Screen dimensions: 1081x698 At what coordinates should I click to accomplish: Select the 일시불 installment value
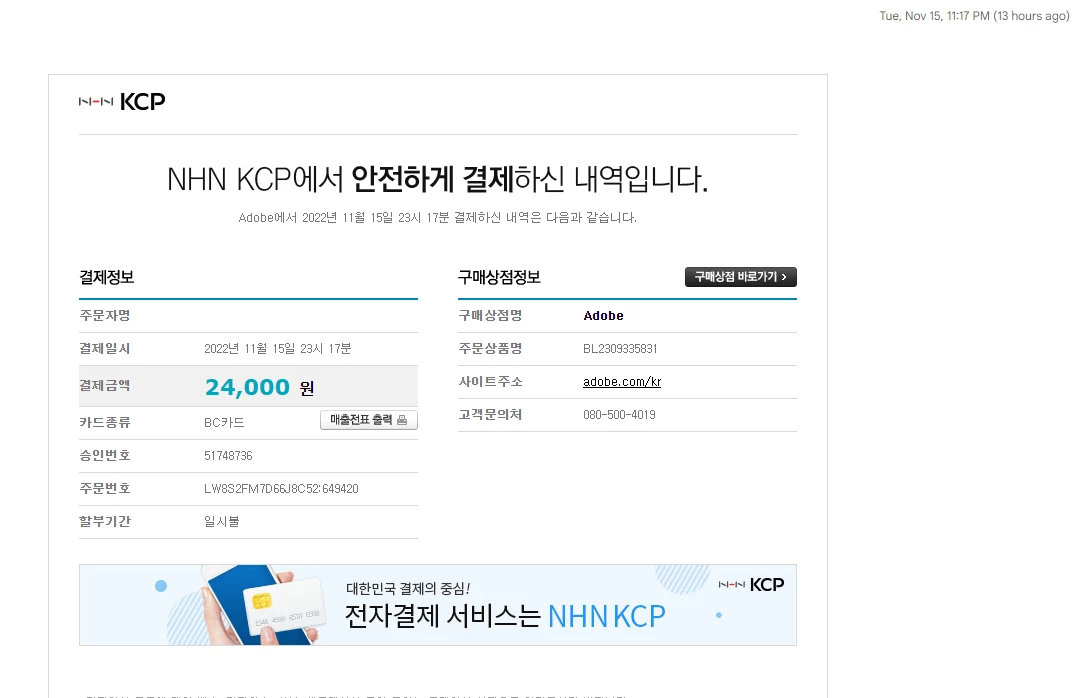[222, 521]
